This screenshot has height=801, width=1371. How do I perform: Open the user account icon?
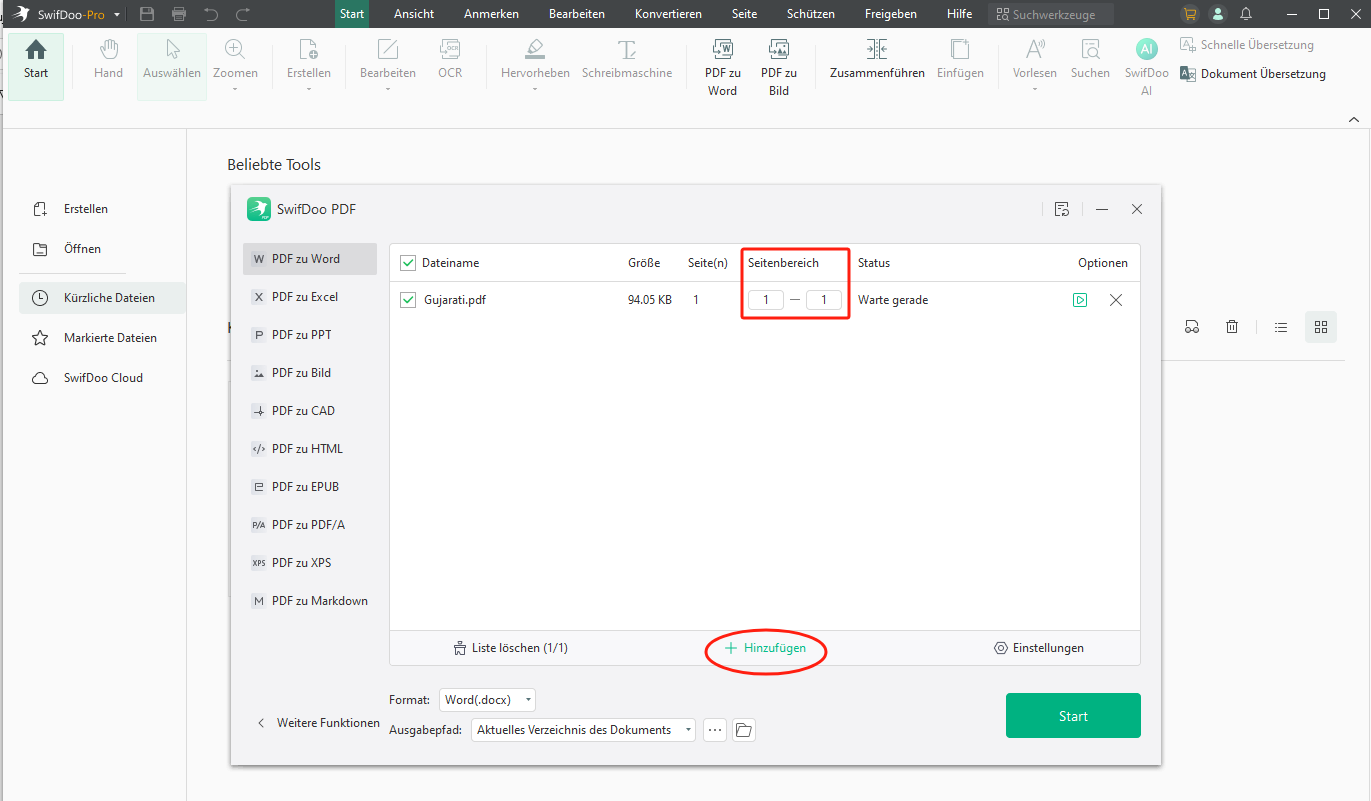click(x=1217, y=14)
